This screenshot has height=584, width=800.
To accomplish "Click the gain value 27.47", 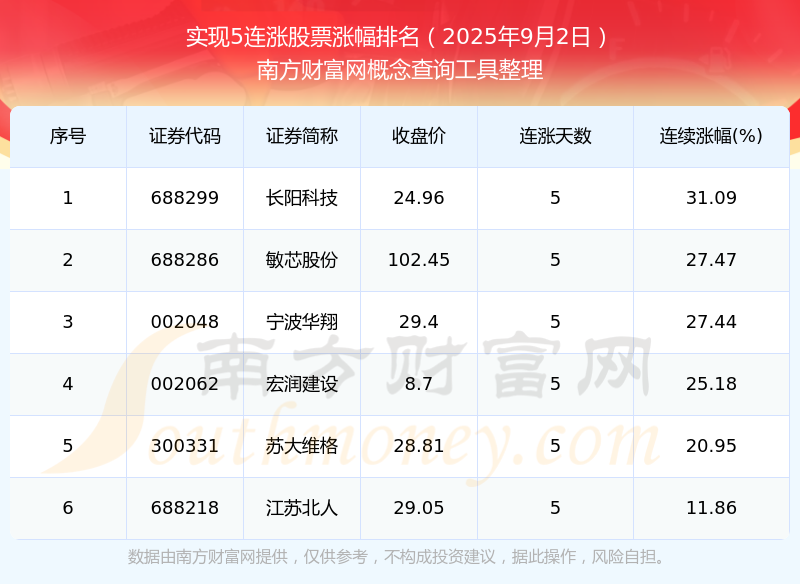I will pyautogui.click(x=711, y=260).
